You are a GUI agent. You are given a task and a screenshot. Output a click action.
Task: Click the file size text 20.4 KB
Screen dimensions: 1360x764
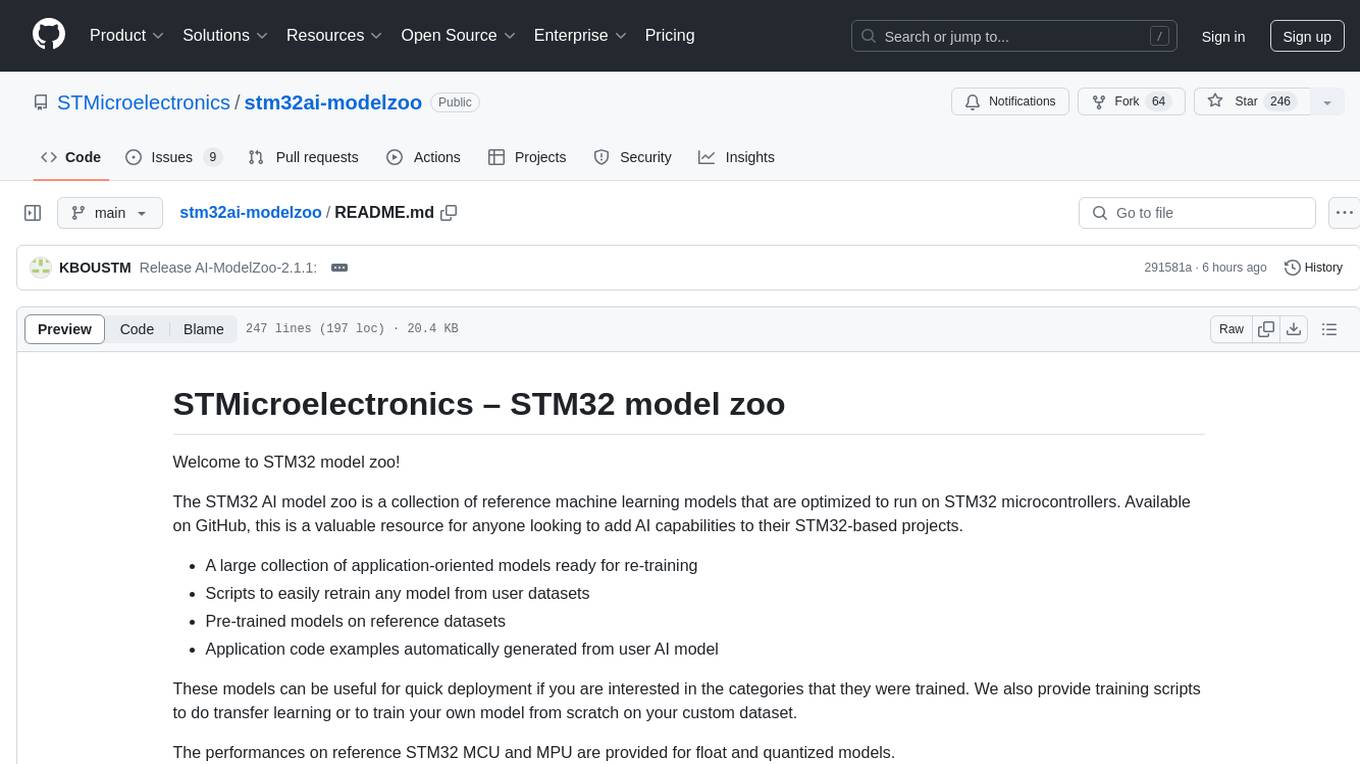coord(433,329)
